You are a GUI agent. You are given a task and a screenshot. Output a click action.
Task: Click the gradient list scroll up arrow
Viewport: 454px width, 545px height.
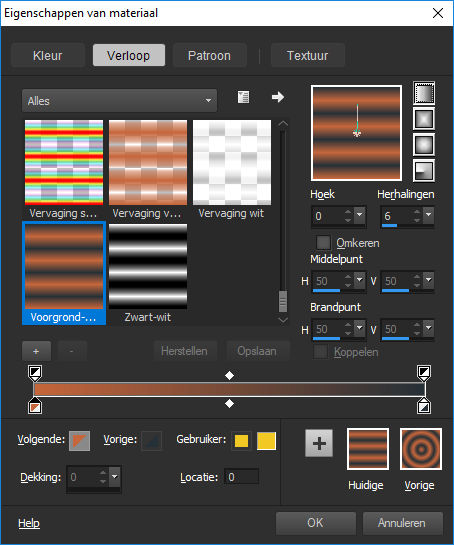click(x=283, y=123)
